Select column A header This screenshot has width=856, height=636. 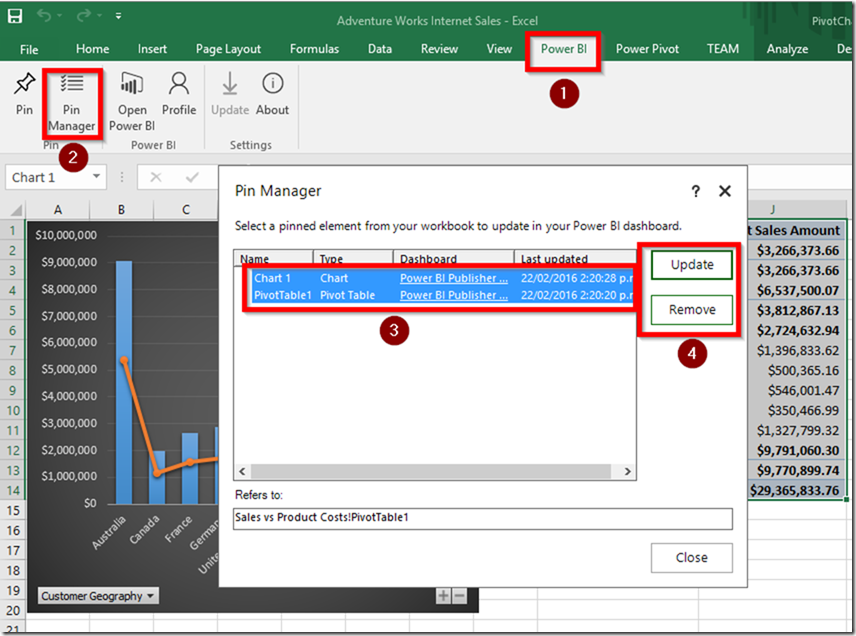[x=58, y=210]
